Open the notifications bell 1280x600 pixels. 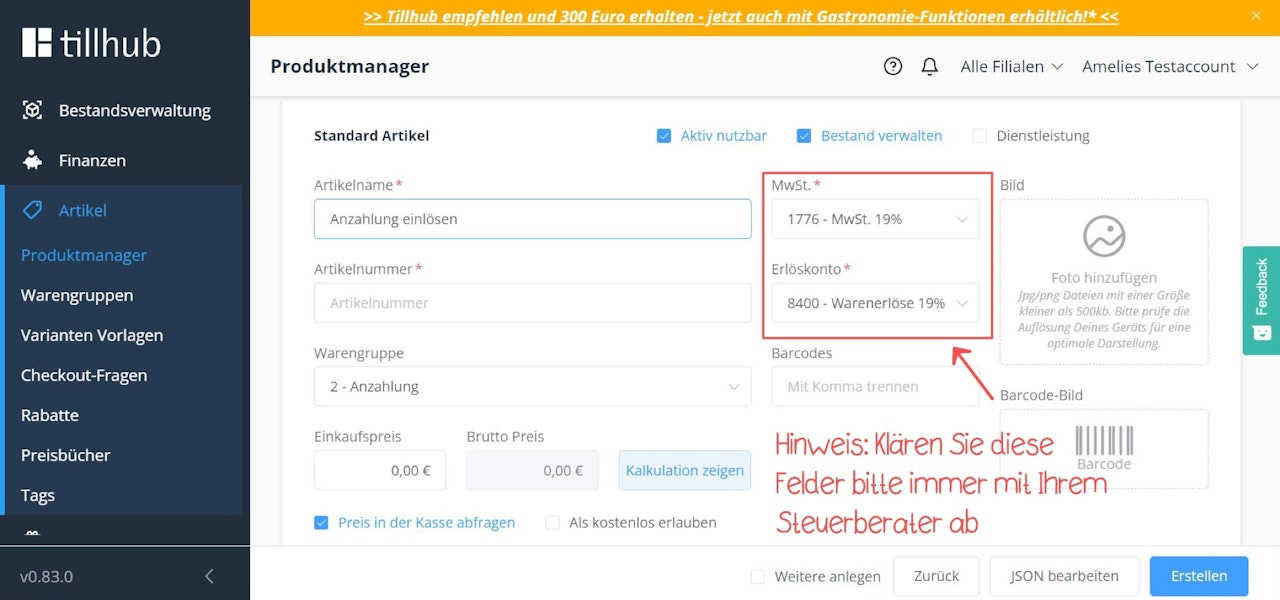(930, 66)
